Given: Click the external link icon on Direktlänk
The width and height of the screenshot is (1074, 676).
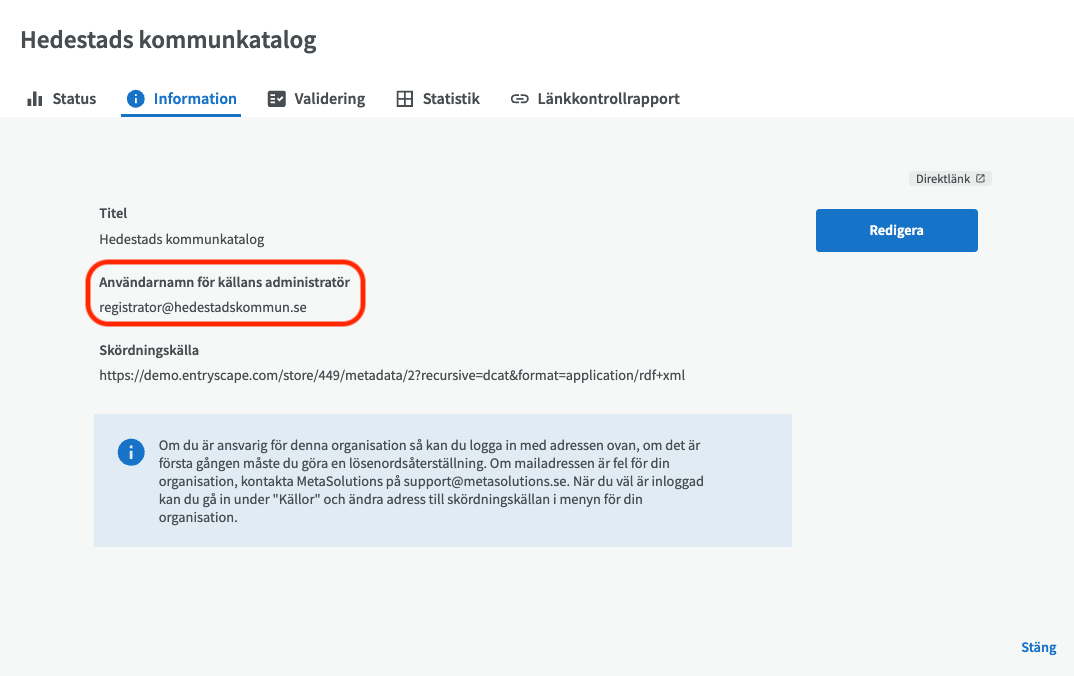Looking at the screenshot, I should pyautogui.click(x=981, y=179).
